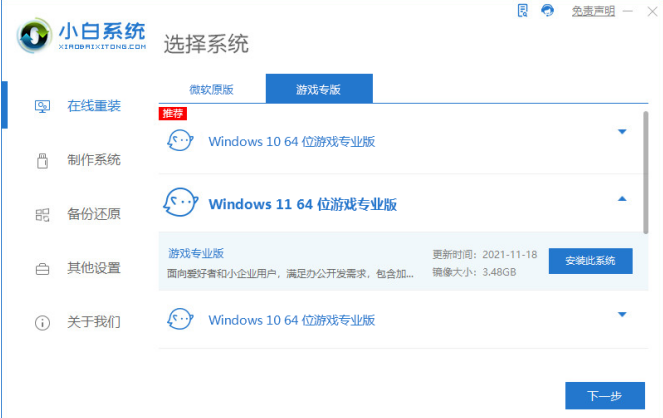Select the Windows 11 64 位游戏专业版 title
663x418 pixels.
point(303,204)
